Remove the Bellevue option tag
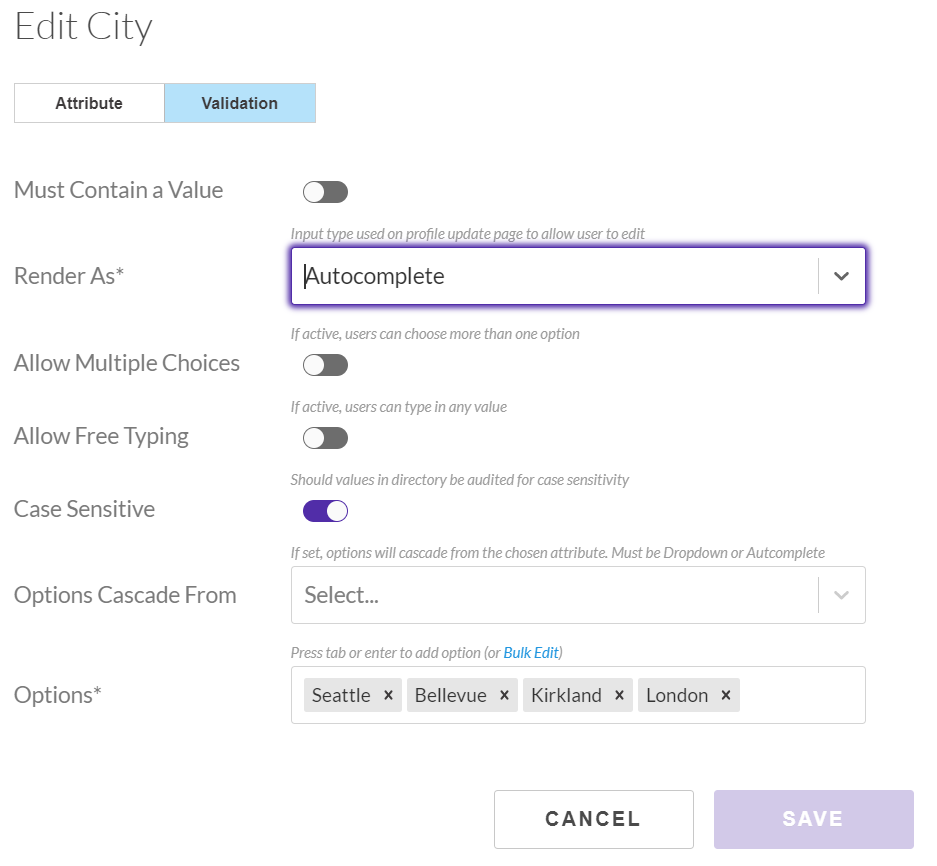Screen dimensions: 937x866 coord(504,695)
